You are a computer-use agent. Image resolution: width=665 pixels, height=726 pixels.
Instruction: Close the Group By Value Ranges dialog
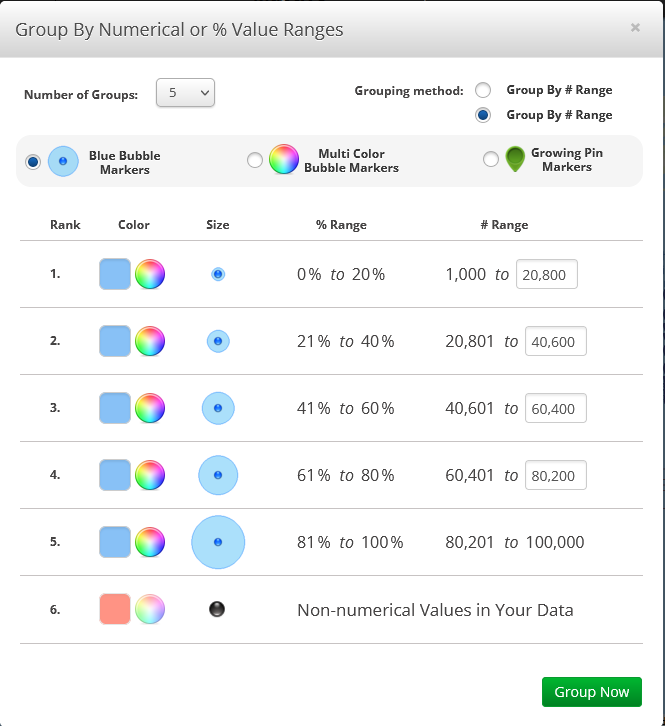635,28
